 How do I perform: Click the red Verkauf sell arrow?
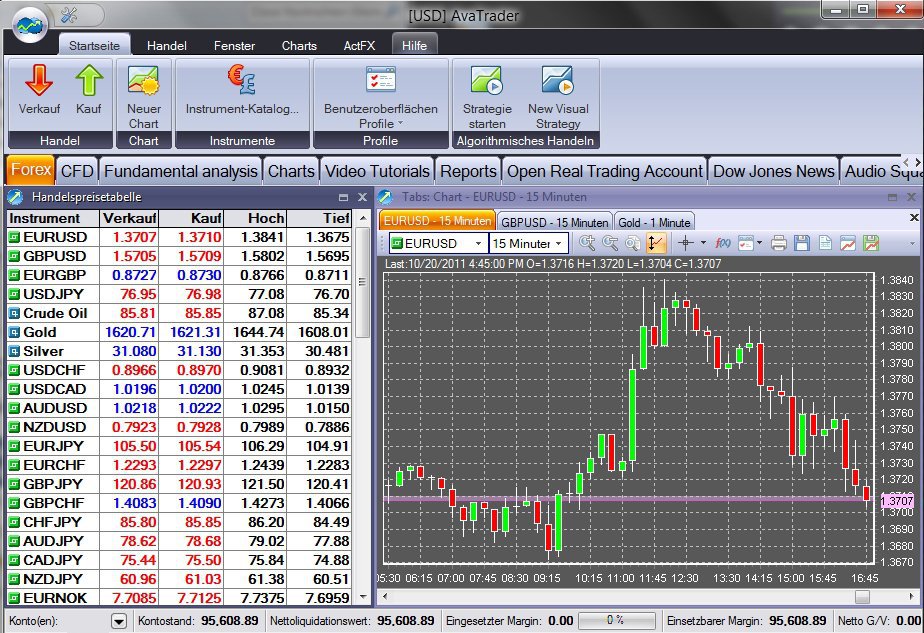pyautogui.click(x=39, y=80)
